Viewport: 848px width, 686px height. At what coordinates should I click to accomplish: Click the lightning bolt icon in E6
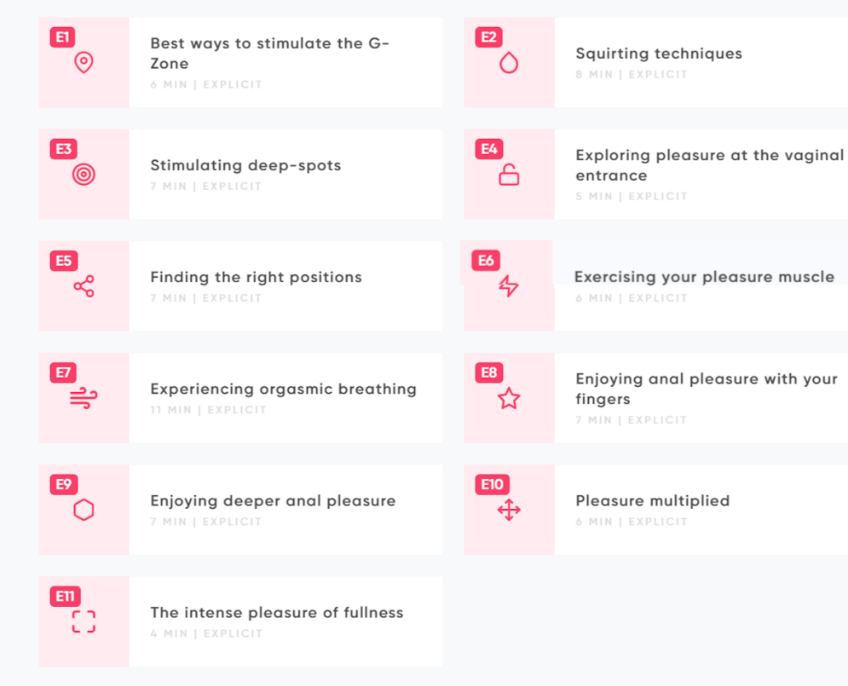pyautogui.click(x=508, y=286)
